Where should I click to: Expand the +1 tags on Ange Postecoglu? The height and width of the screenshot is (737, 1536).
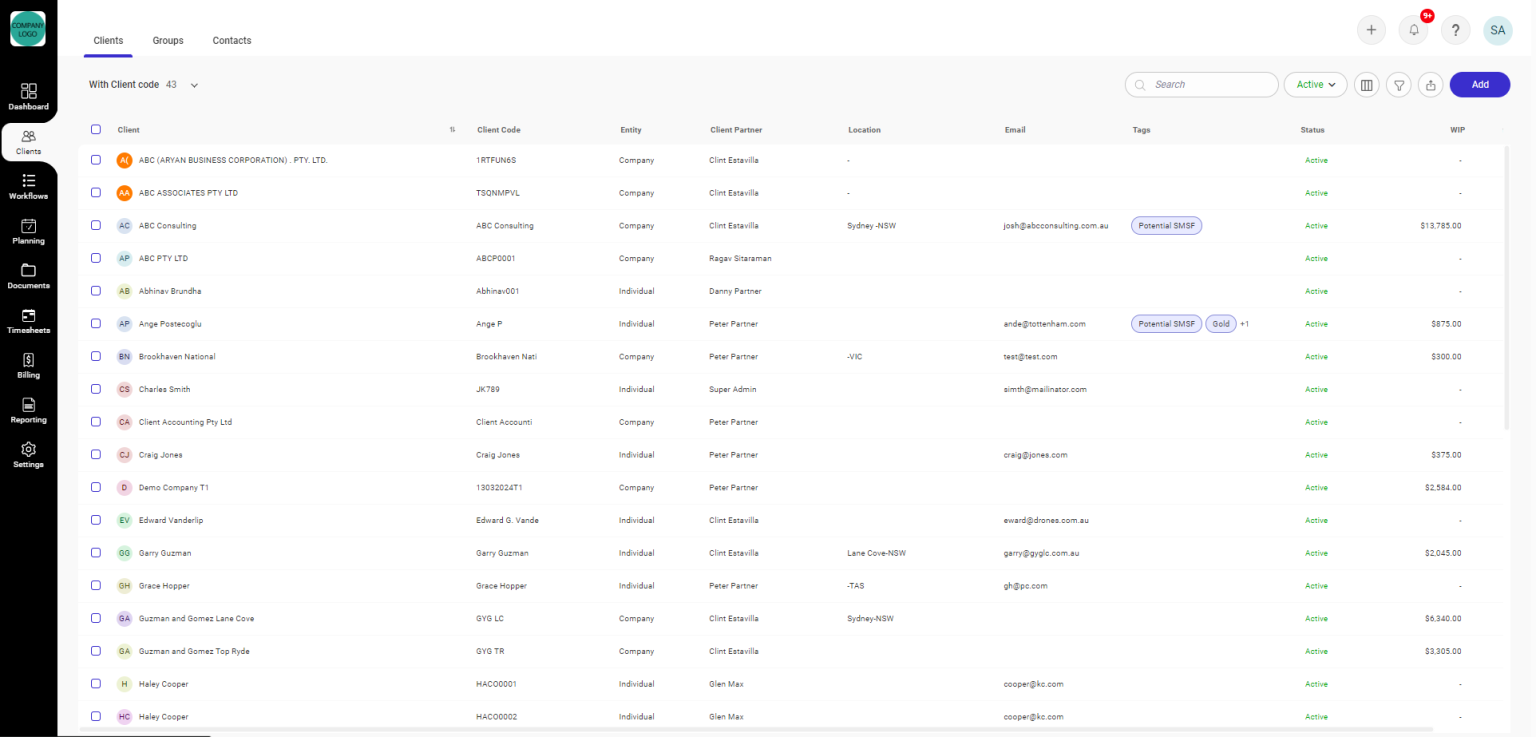pyautogui.click(x=1245, y=324)
